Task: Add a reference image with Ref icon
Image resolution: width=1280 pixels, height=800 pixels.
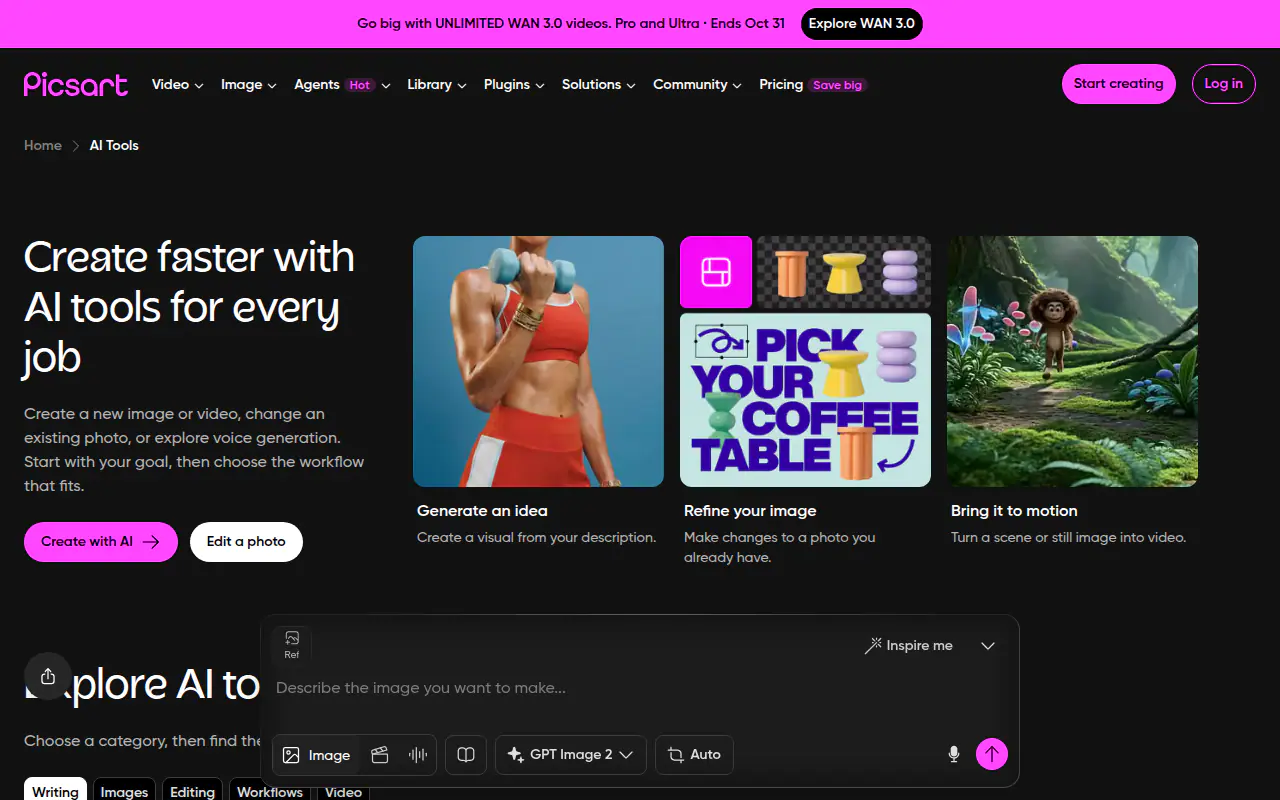Action: click(x=292, y=645)
